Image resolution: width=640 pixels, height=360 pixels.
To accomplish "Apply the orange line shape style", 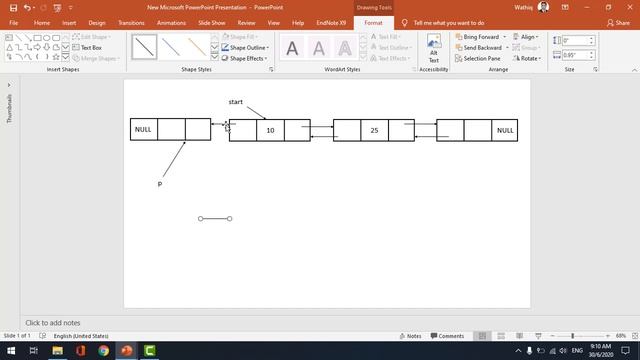I will point(197,47).
